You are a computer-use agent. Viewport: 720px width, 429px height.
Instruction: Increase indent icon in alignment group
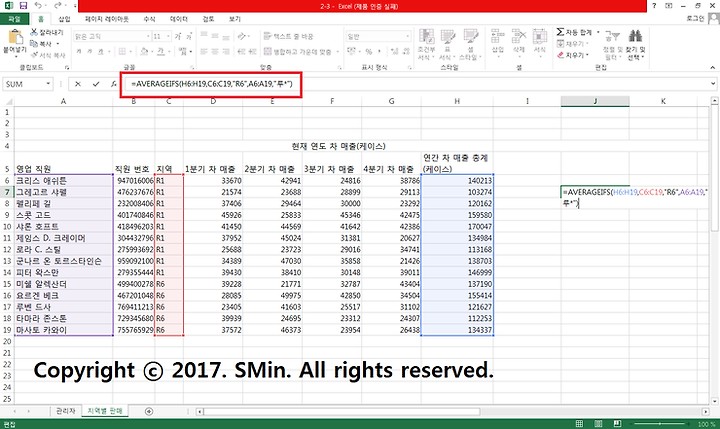pos(252,51)
